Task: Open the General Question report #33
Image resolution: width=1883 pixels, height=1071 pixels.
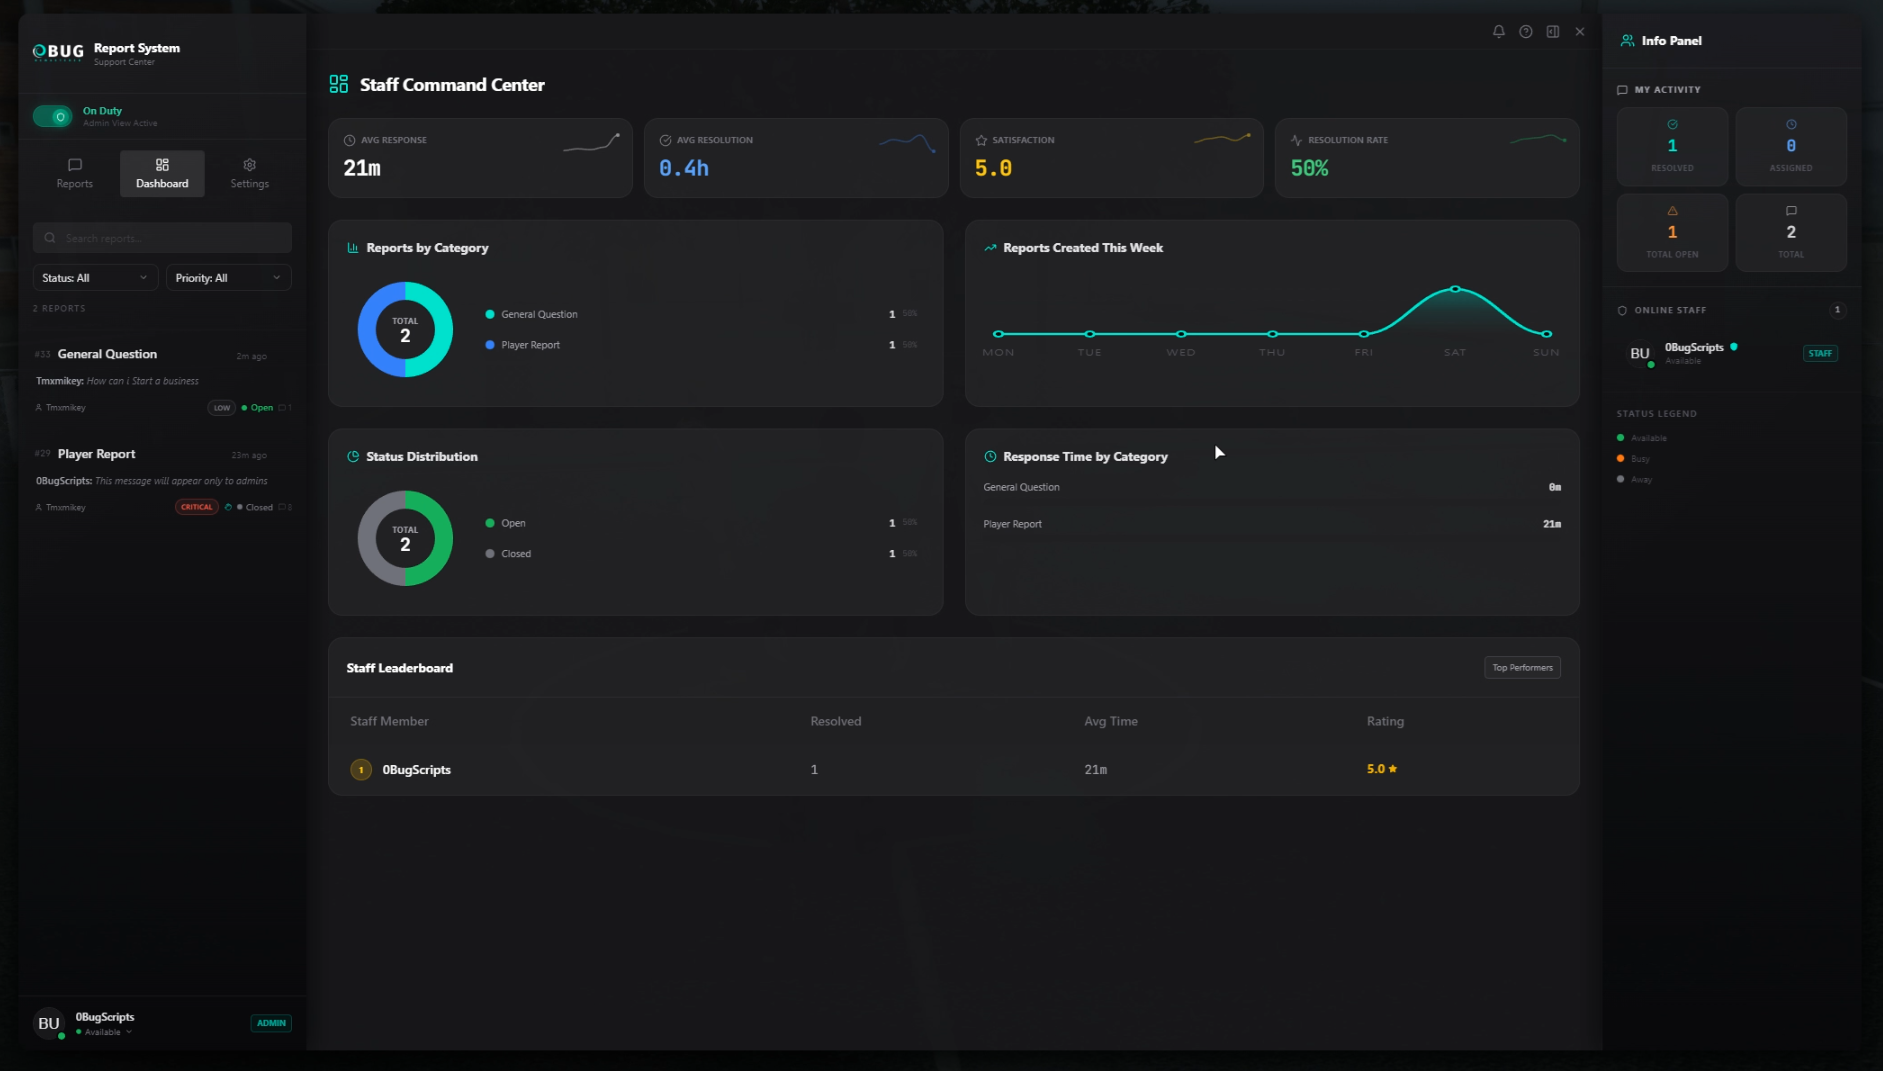Action: 162,381
